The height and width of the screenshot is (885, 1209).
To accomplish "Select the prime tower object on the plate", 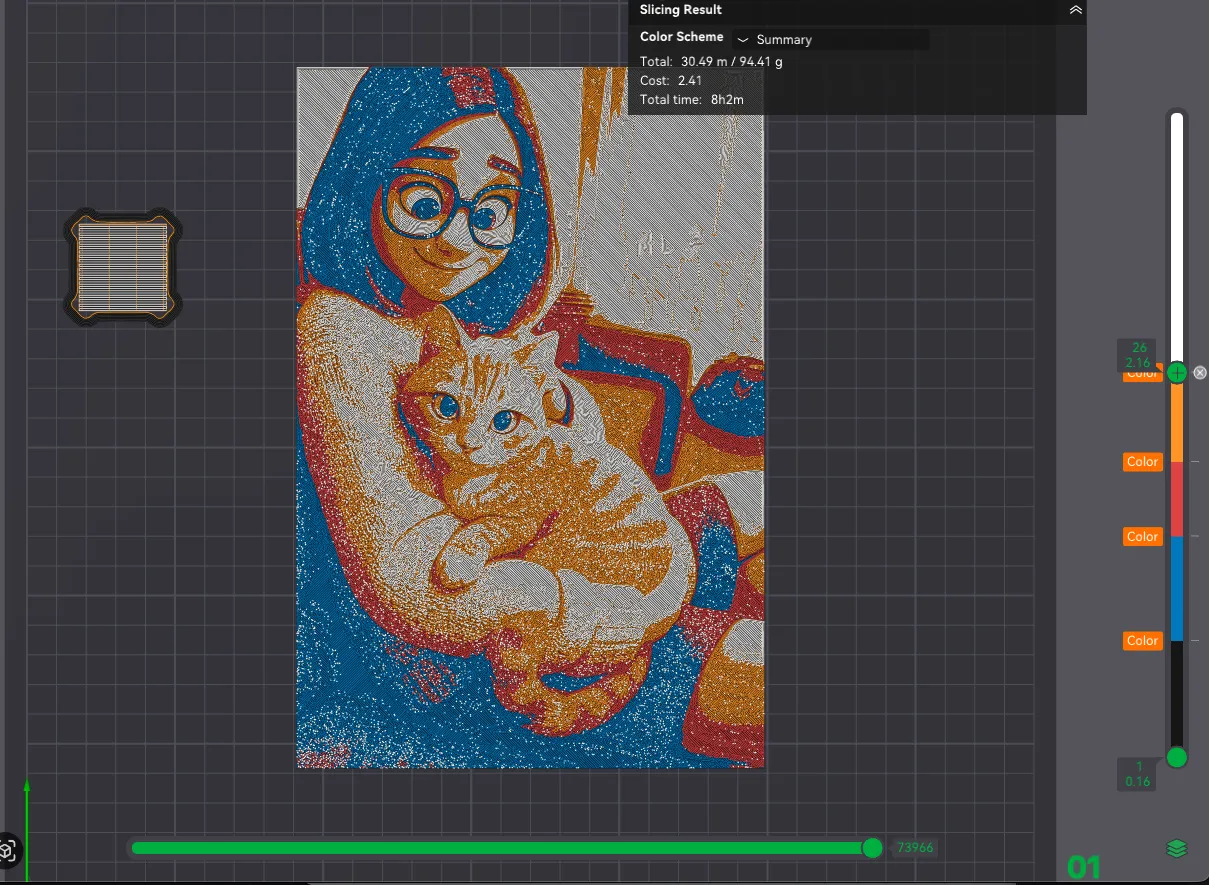I will (x=123, y=267).
